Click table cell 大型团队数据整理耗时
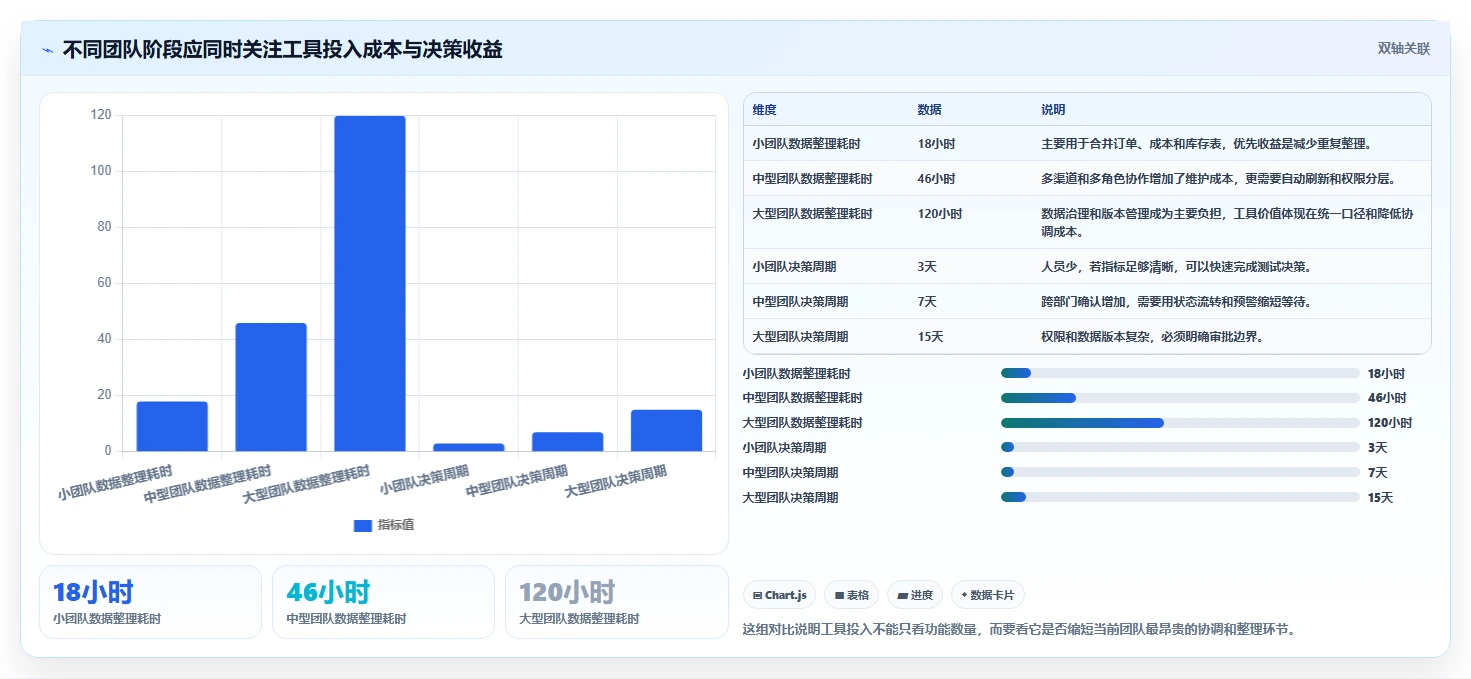 coord(813,214)
